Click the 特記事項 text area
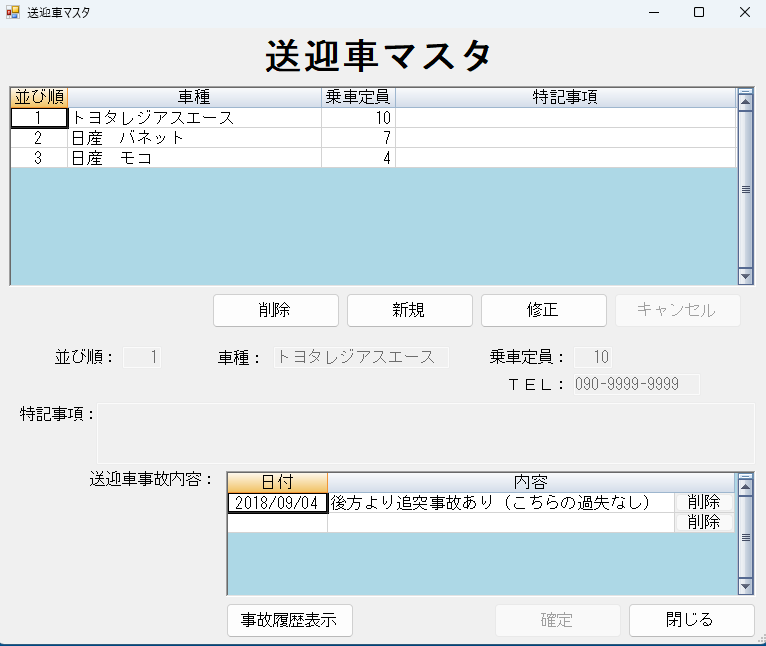This screenshot has height=646, width=766. (x=426, y=433)
